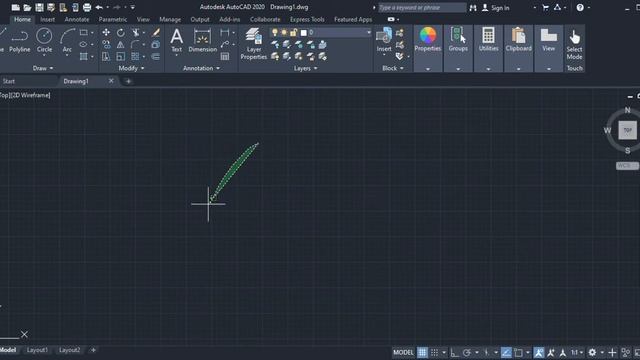Toggle layer 0 lock icon
The height and width of the screenshot is (360, 640).
pos(293,32)
